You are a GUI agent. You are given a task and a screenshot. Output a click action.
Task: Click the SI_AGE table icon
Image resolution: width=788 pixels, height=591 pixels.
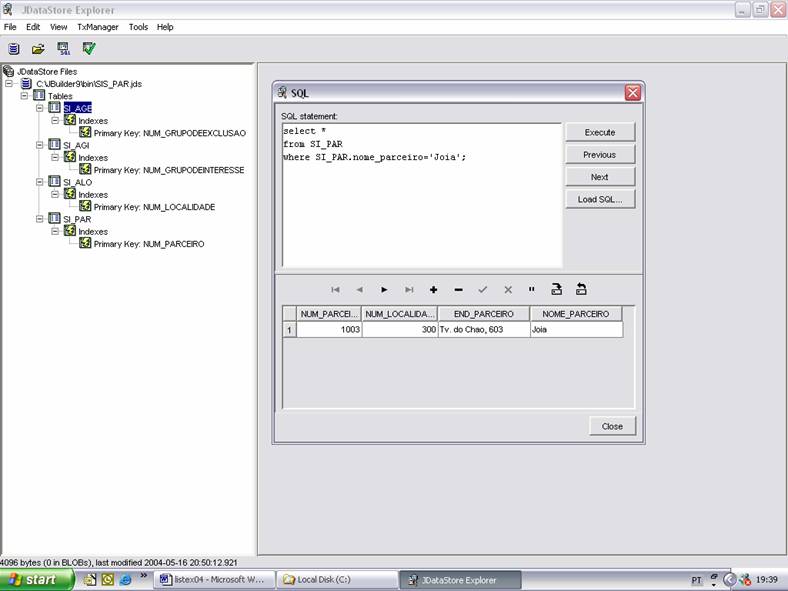[x=54, y=108]
